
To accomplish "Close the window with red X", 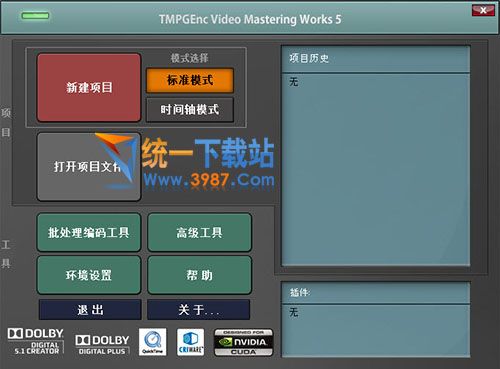I will (483, 10).
